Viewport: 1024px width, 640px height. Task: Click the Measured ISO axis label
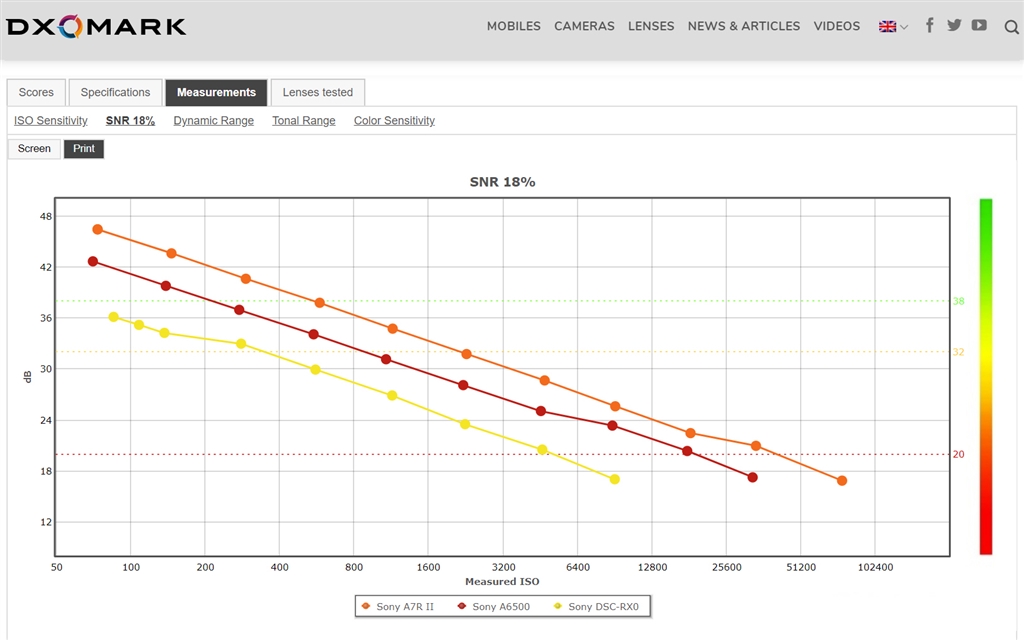[x=502, y=581]
